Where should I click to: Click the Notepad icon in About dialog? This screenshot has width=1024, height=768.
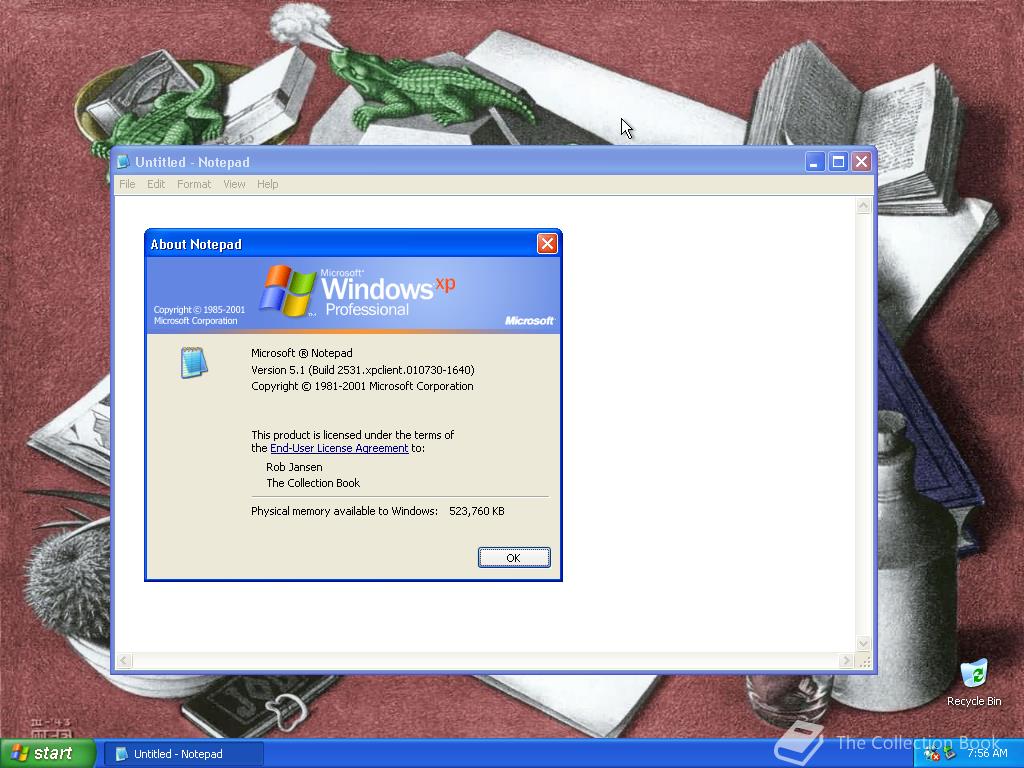[x=194, y=362]
